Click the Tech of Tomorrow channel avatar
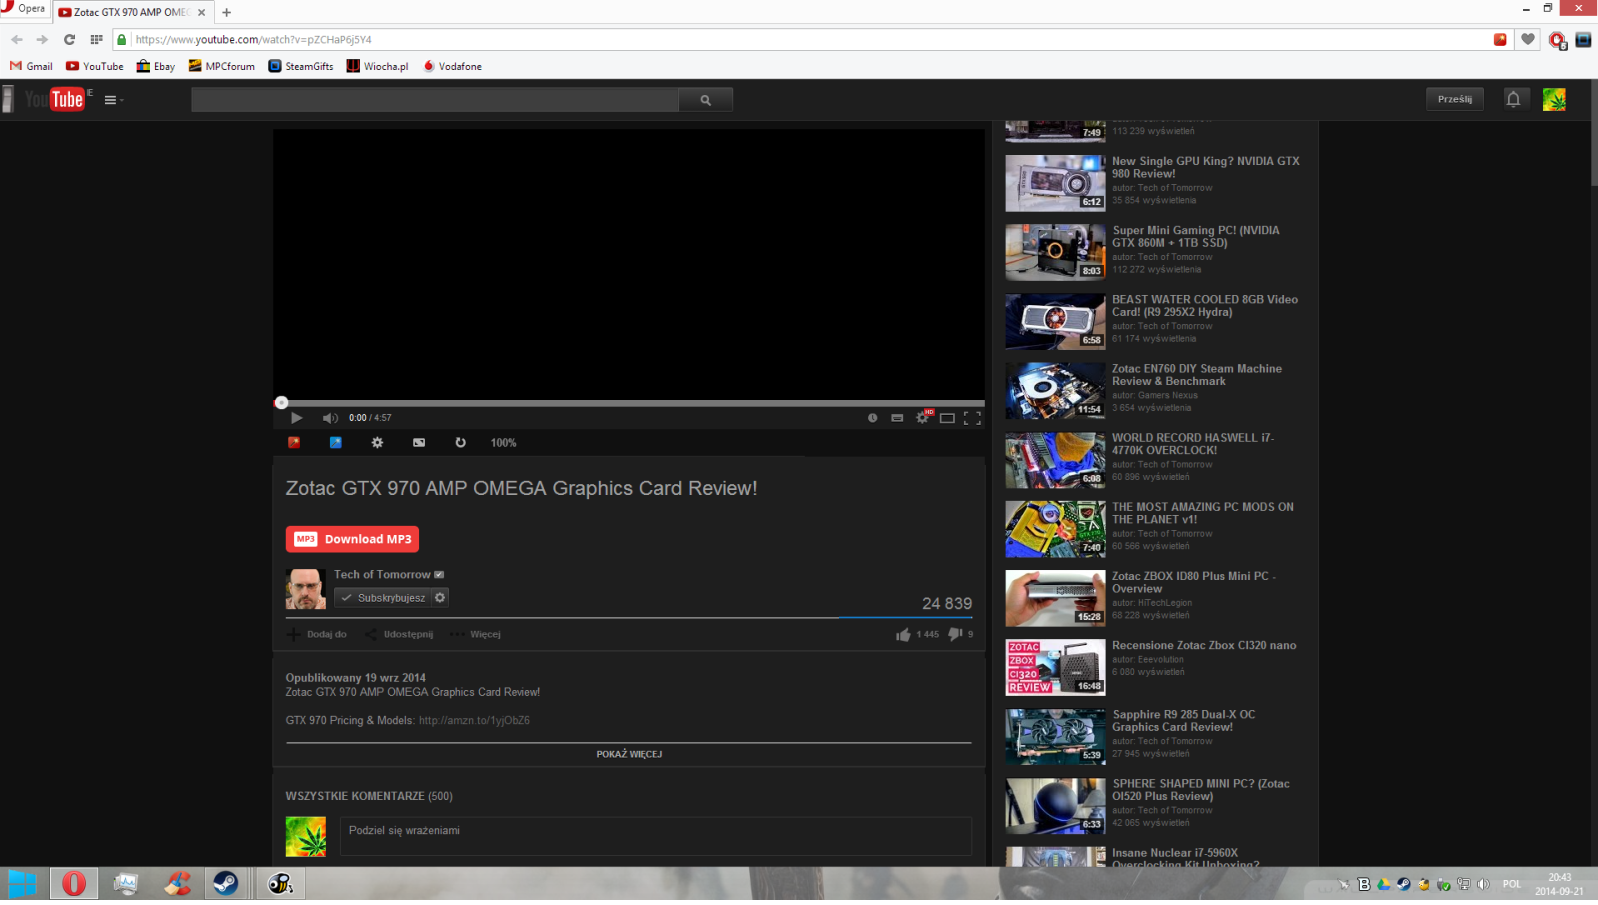 [306, 589]
